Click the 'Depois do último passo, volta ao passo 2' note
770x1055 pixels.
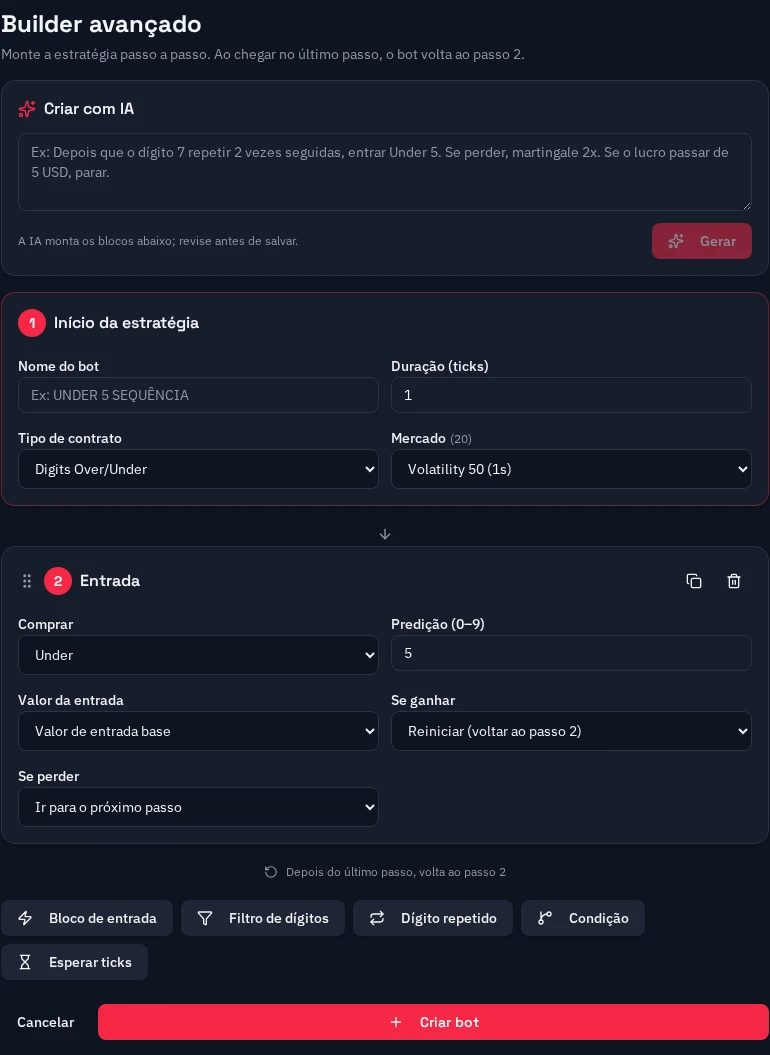click(396, 872)
